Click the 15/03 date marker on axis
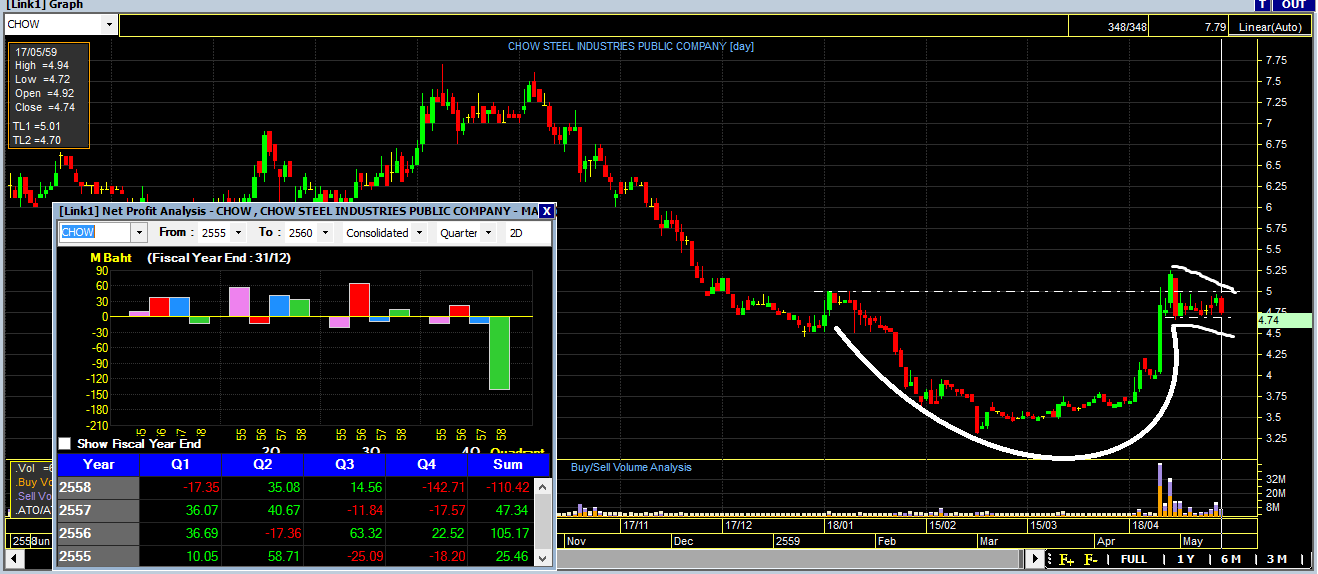Viewport: 1318px width, 574px height. click(x=1044, y=524)
